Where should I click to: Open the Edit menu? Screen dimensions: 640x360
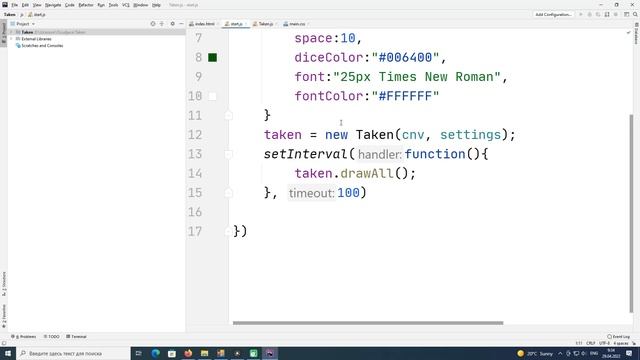[25, 5]
